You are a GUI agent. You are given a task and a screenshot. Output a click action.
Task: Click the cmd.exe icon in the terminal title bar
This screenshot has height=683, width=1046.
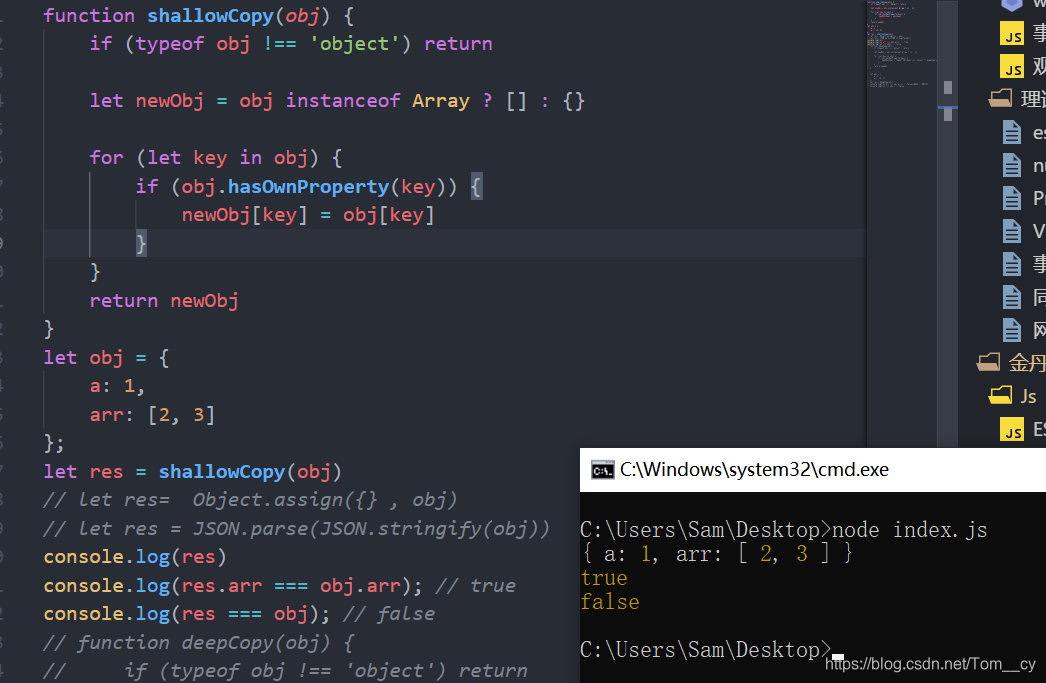602,470
